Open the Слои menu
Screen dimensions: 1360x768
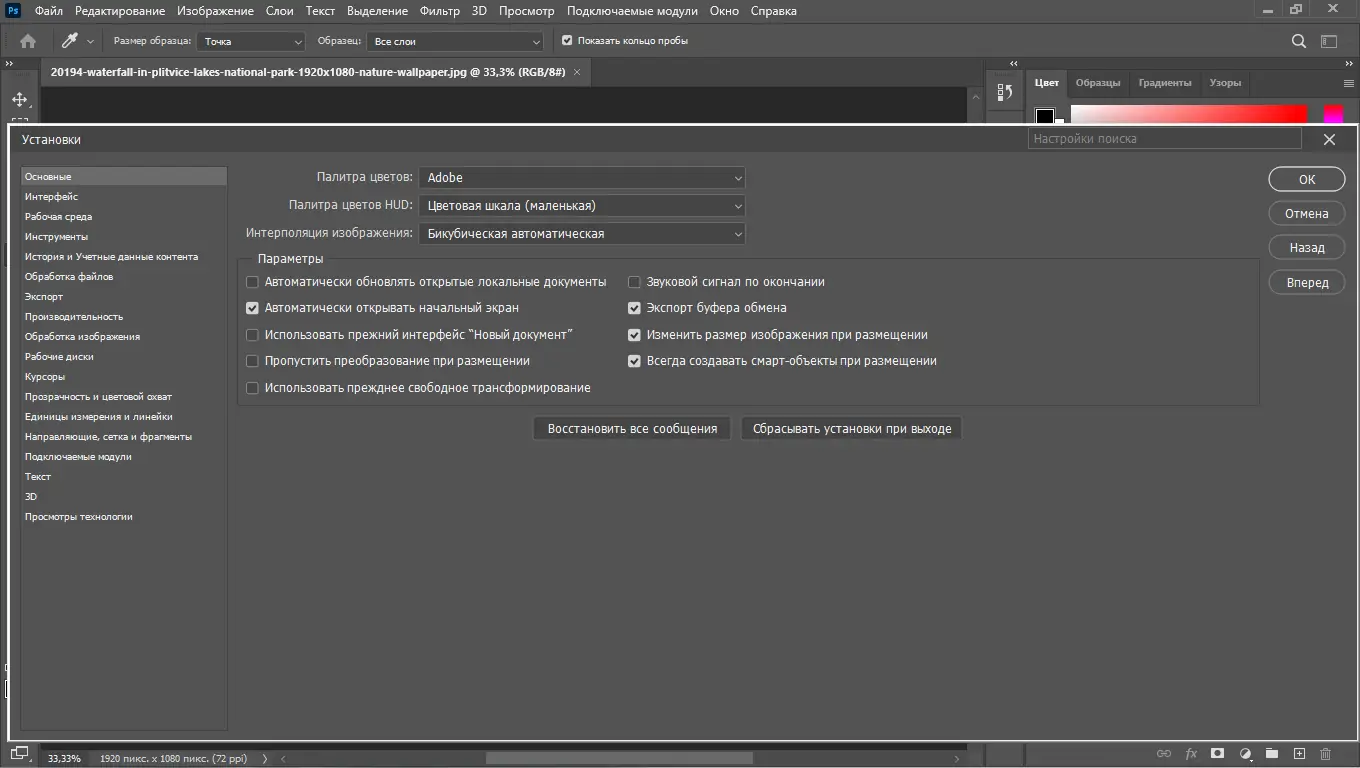click(x=280, y=11)
